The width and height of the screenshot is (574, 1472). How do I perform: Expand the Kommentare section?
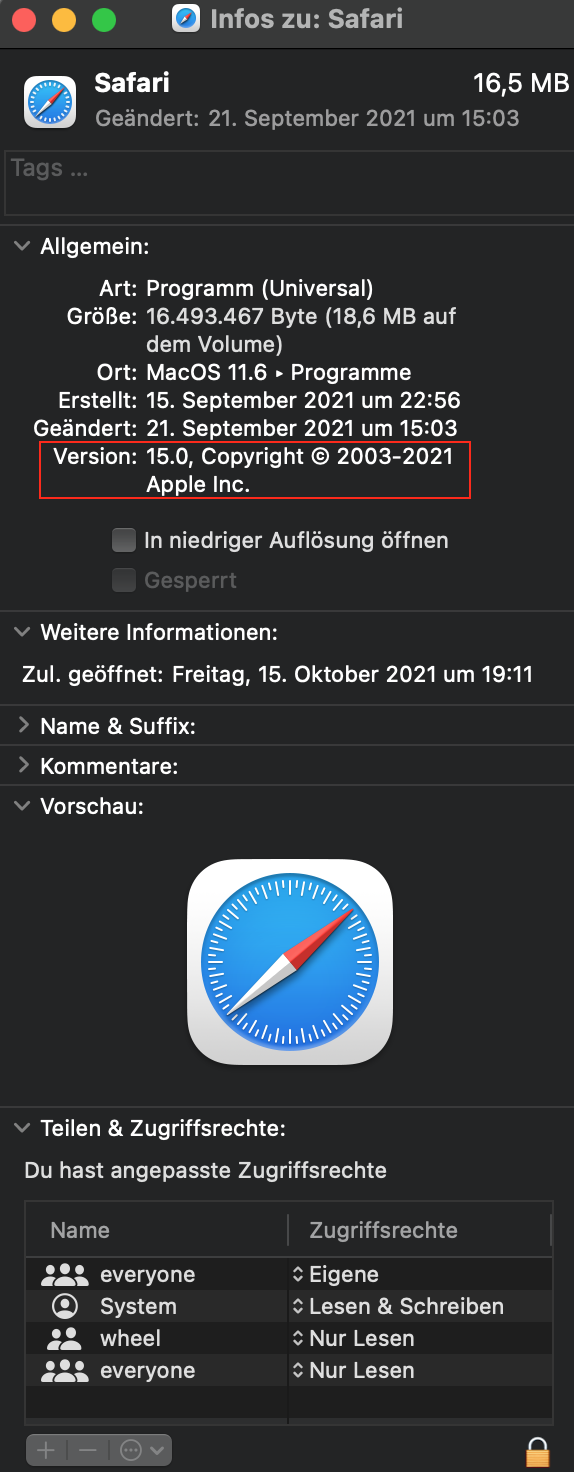22,767
